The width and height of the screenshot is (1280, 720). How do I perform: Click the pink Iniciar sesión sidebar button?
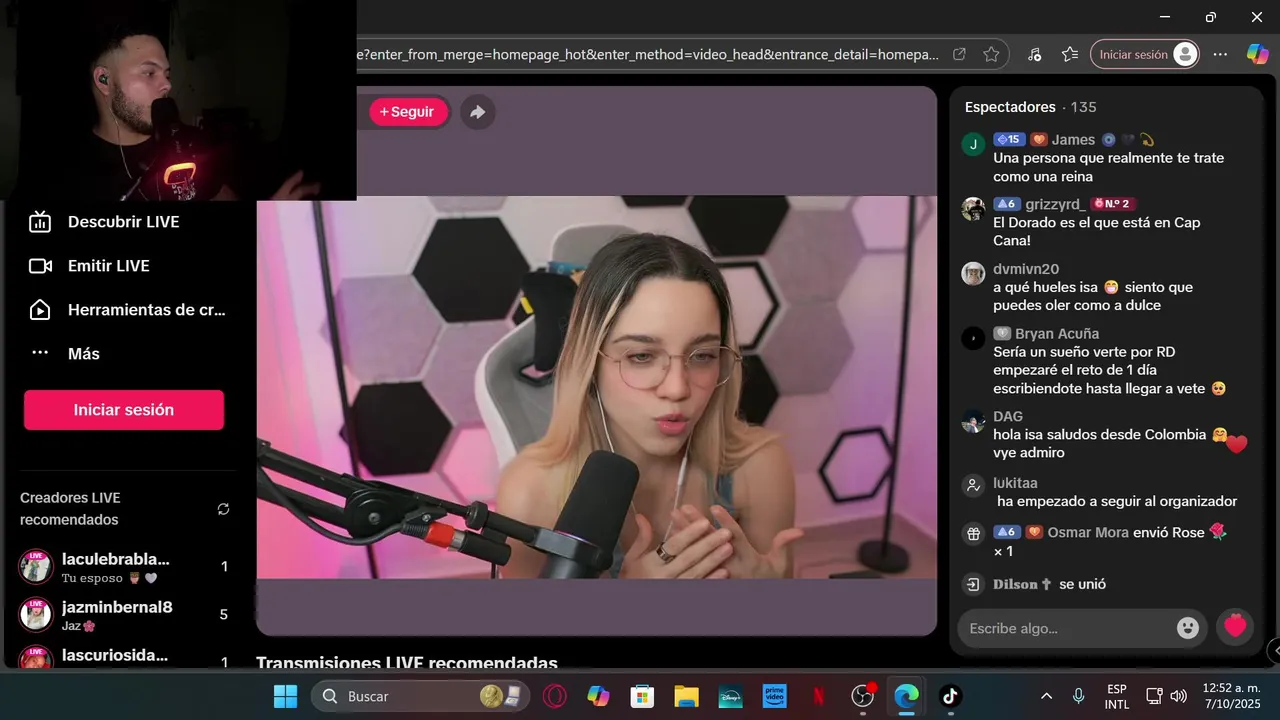click(x=124, y=410)
